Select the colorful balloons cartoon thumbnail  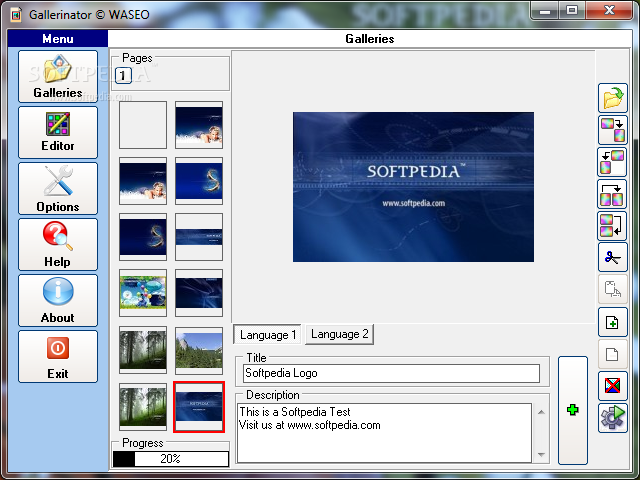[143, 293]
